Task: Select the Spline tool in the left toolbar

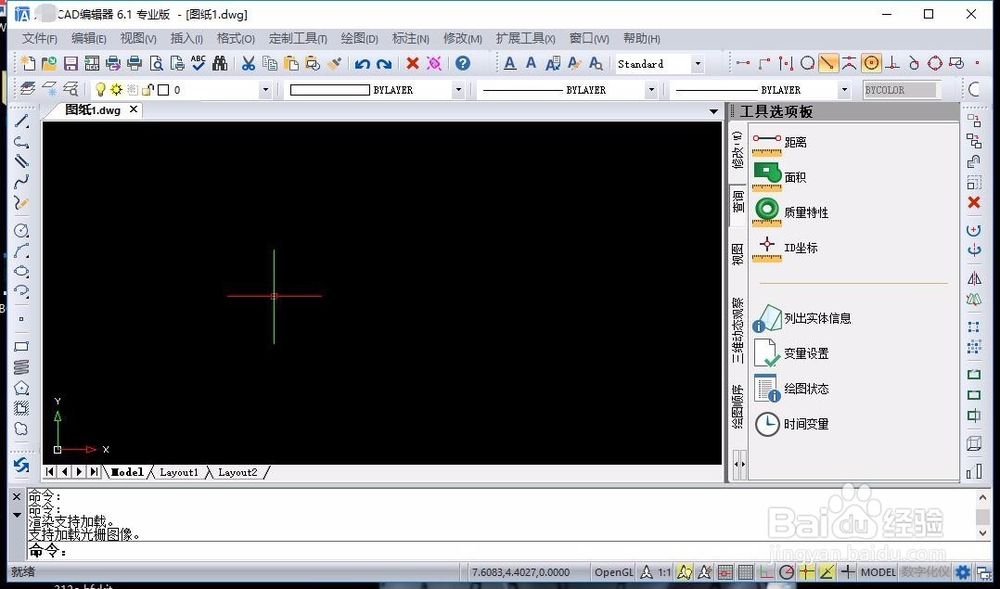Action: click(22, 182)
